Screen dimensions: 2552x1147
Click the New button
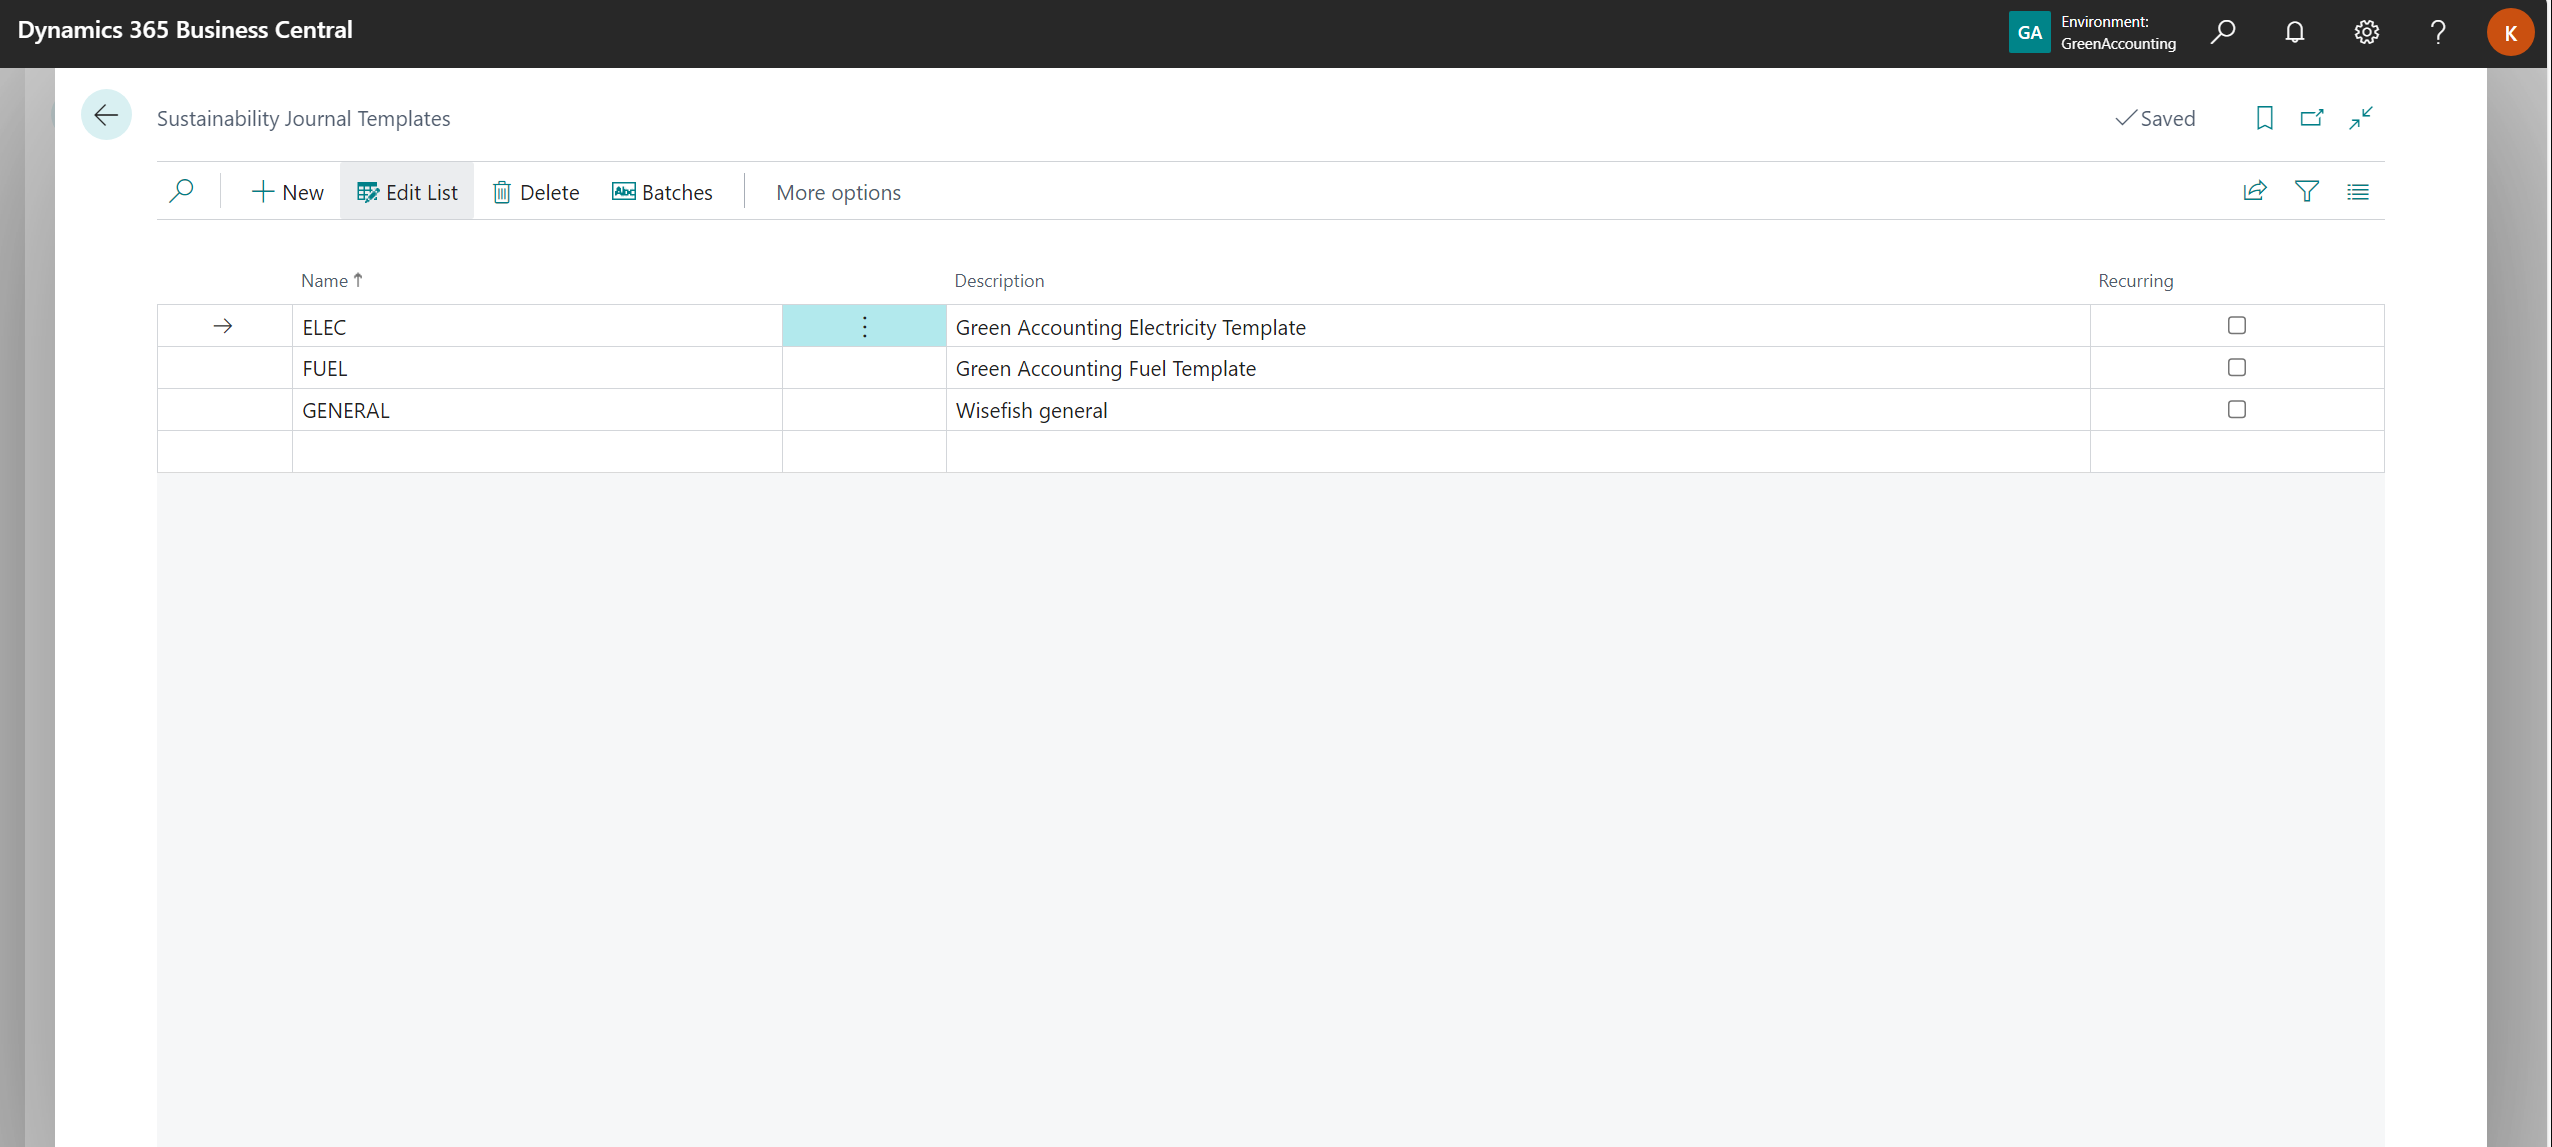pyautogui.click(x=288, y=192)
